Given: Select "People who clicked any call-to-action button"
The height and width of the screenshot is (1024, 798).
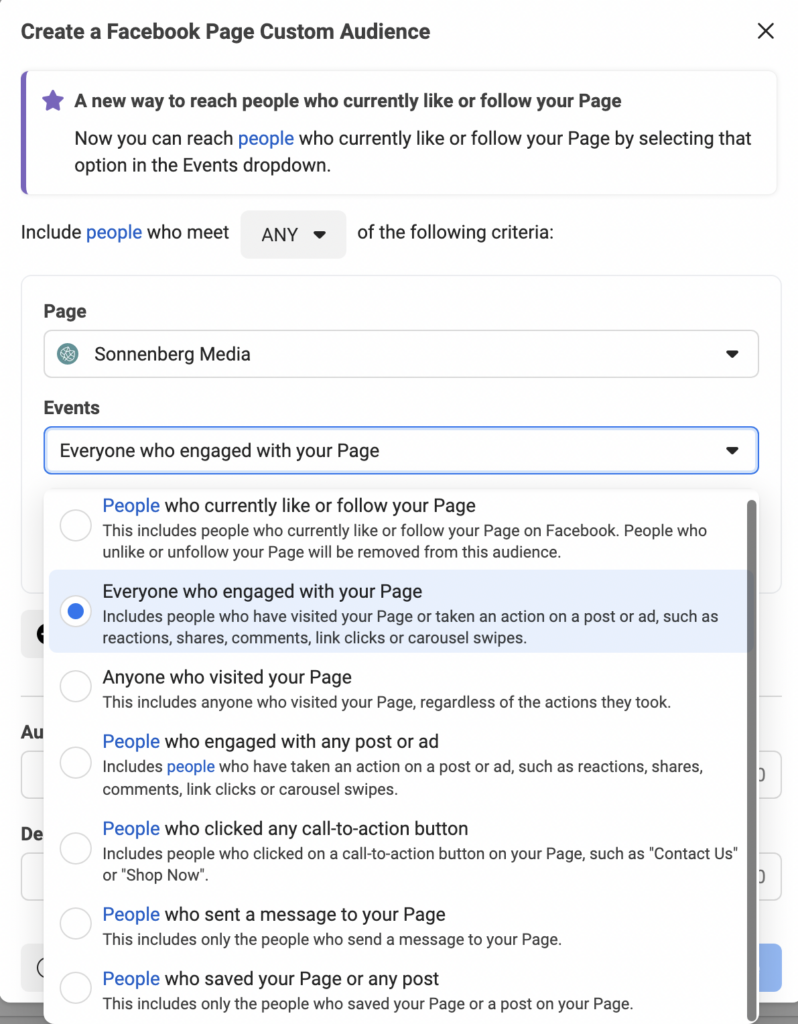Looking at the screenshot, I should 75,849.
